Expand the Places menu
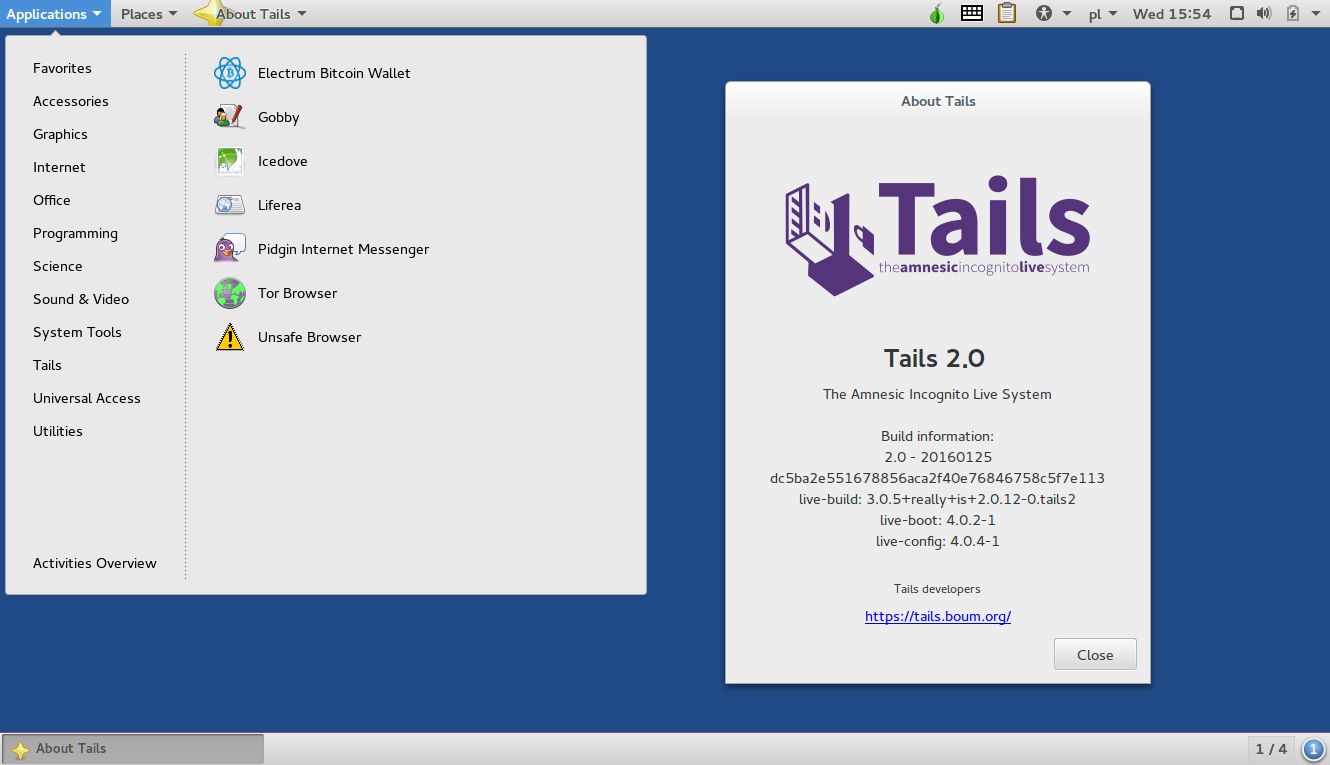 click(x=149, y=14)
